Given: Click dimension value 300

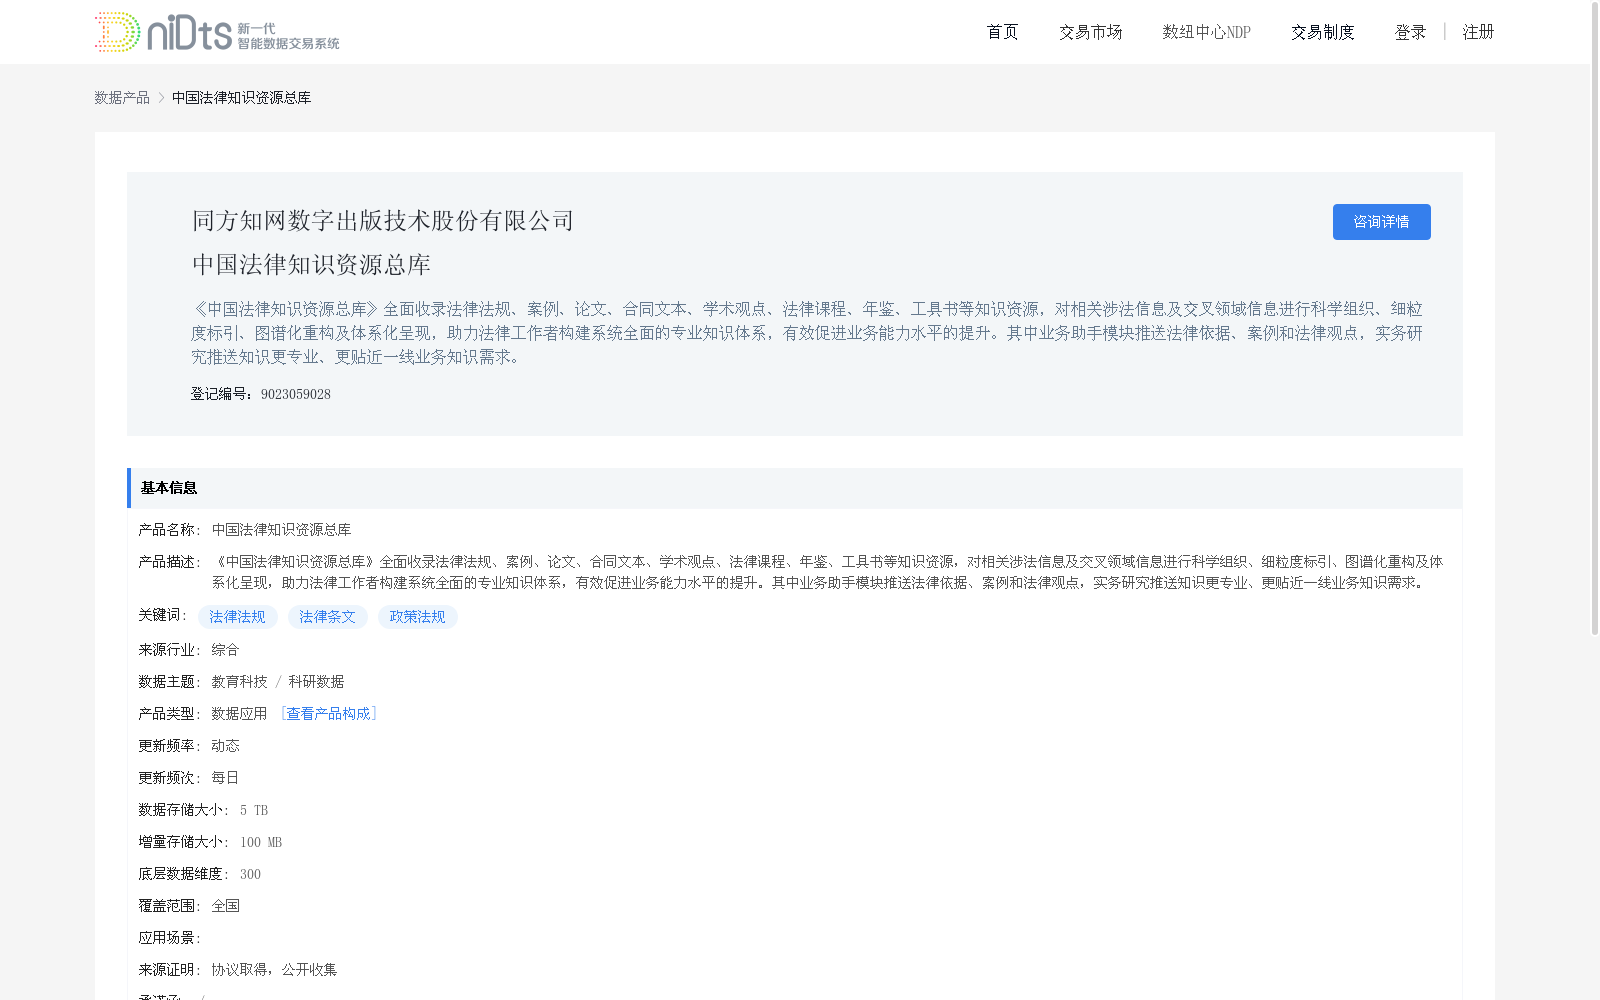Looking at the screenshot, I should pyautogui.click(x=250, y=874).
